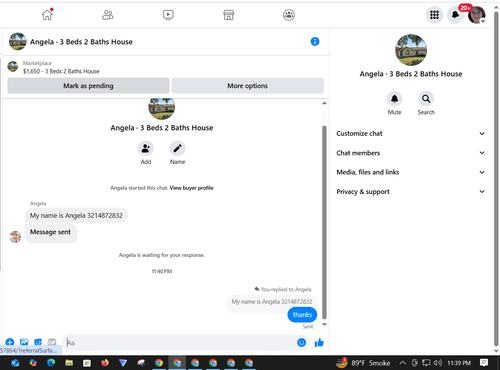Choose a GIF from the composer
This screenshot has width=500, height=370.
coord(52,342)
